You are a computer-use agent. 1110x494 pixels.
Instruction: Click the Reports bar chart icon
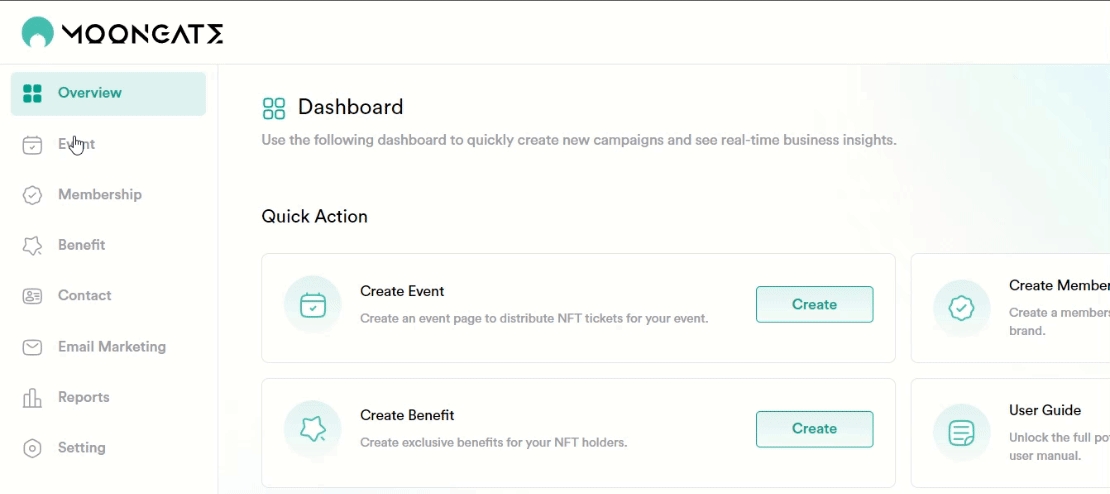click(32, 398)
